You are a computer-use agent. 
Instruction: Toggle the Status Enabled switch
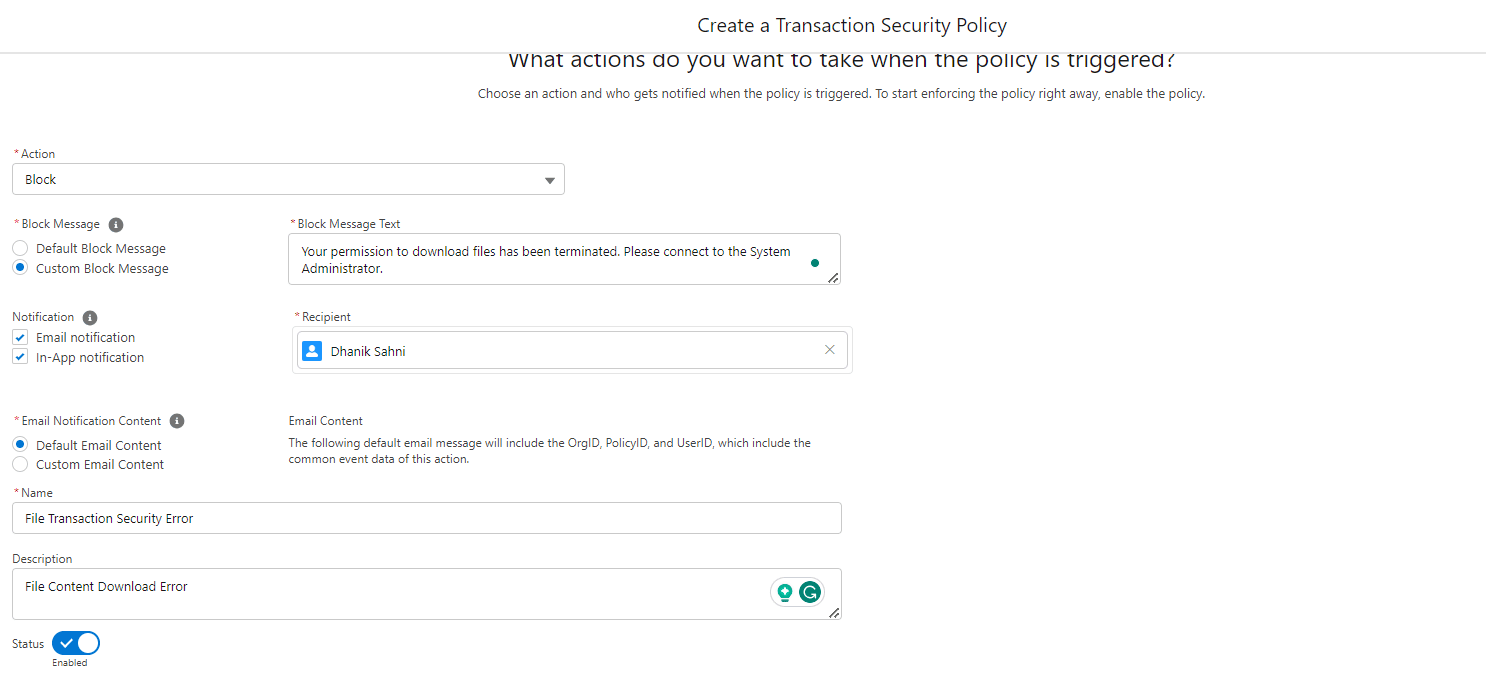[76, 644]
